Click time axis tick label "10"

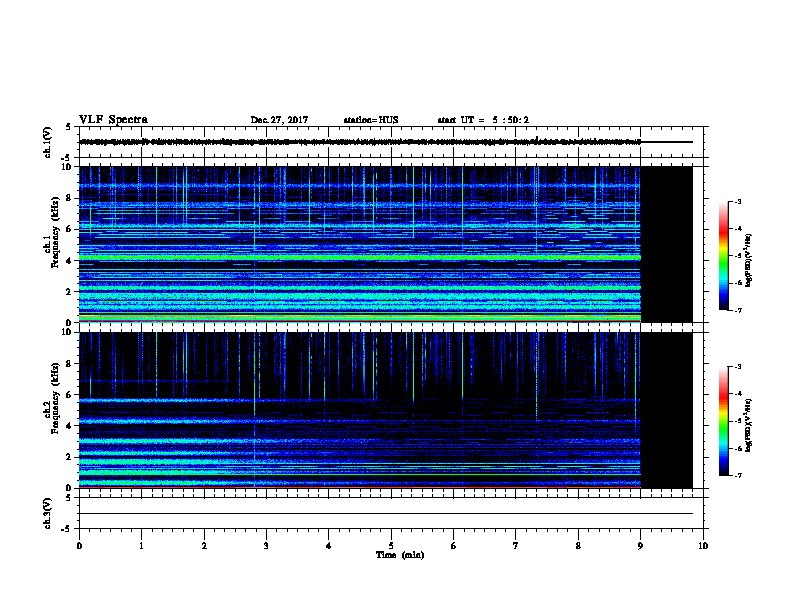(703, 546)
